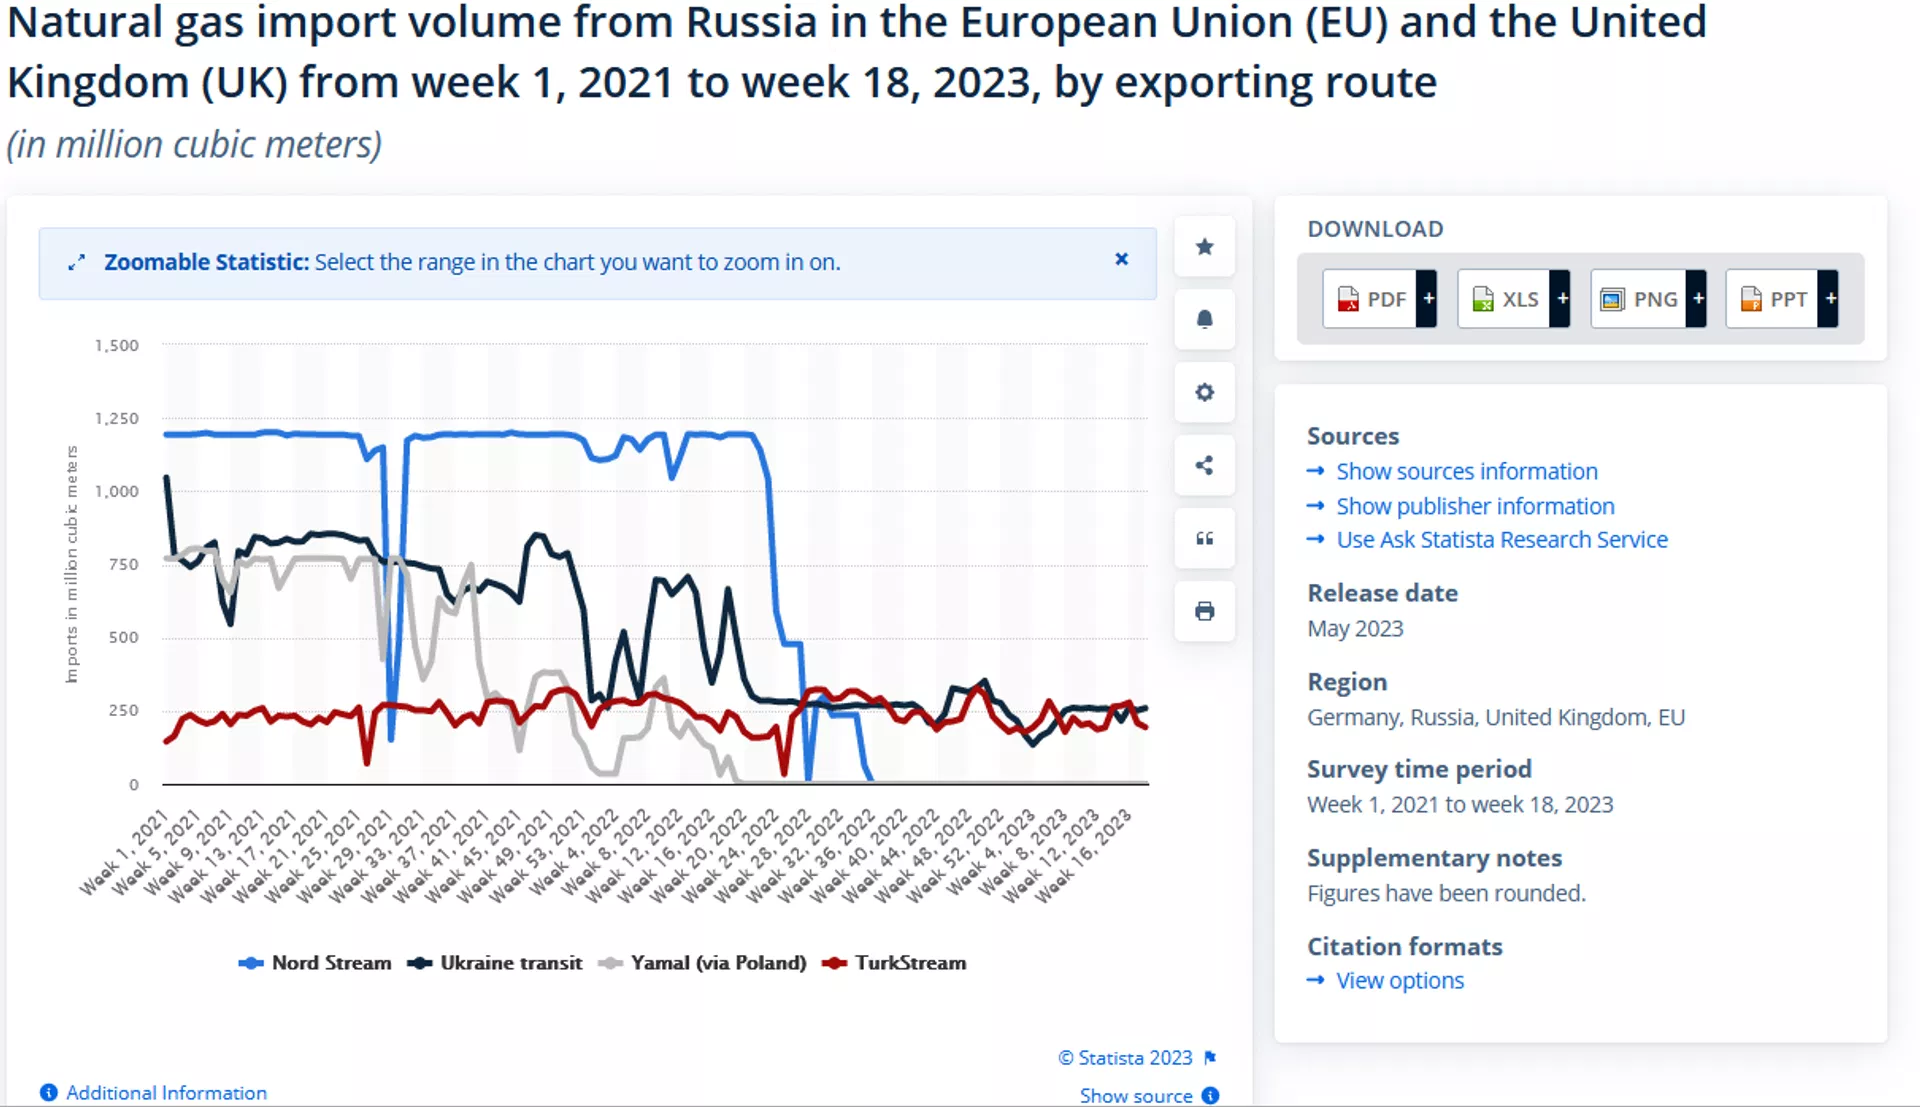Open Show publisher information link
This screenshot has height=1107, width=1920.
[x=1475, y=506]
